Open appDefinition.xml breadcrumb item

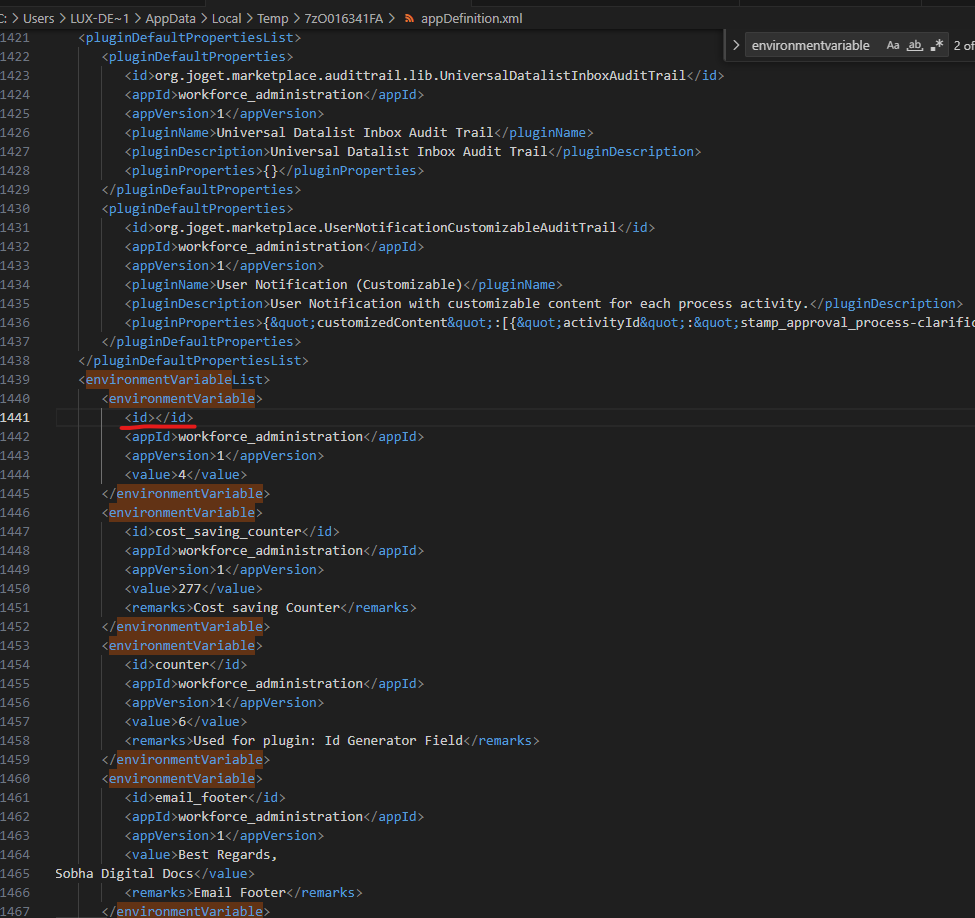click(471, 19)
